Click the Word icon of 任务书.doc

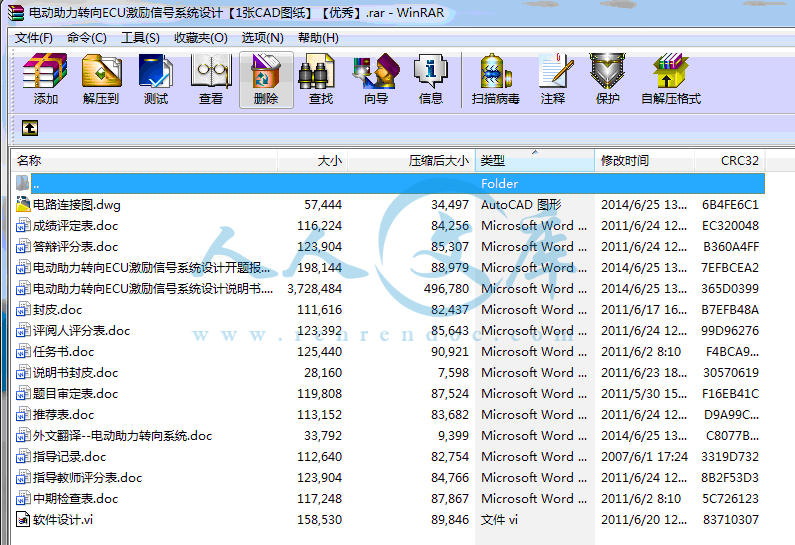[23, 351]
